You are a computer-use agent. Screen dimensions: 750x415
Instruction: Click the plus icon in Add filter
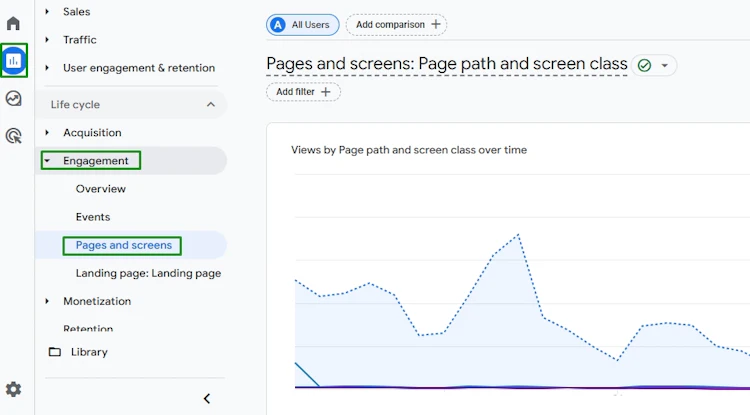(x=326, y=92)
